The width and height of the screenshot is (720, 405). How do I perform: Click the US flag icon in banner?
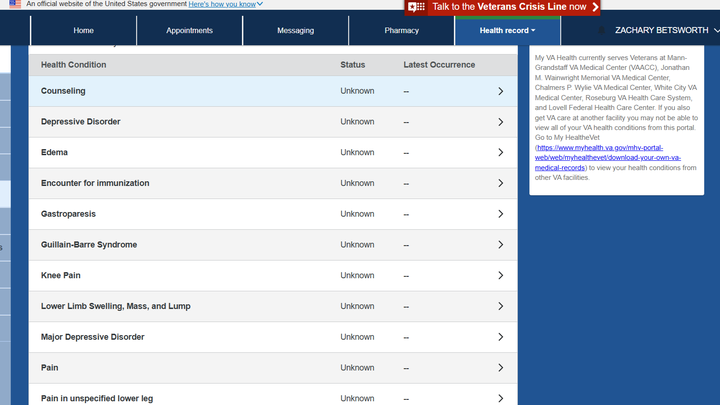point(14,4)
